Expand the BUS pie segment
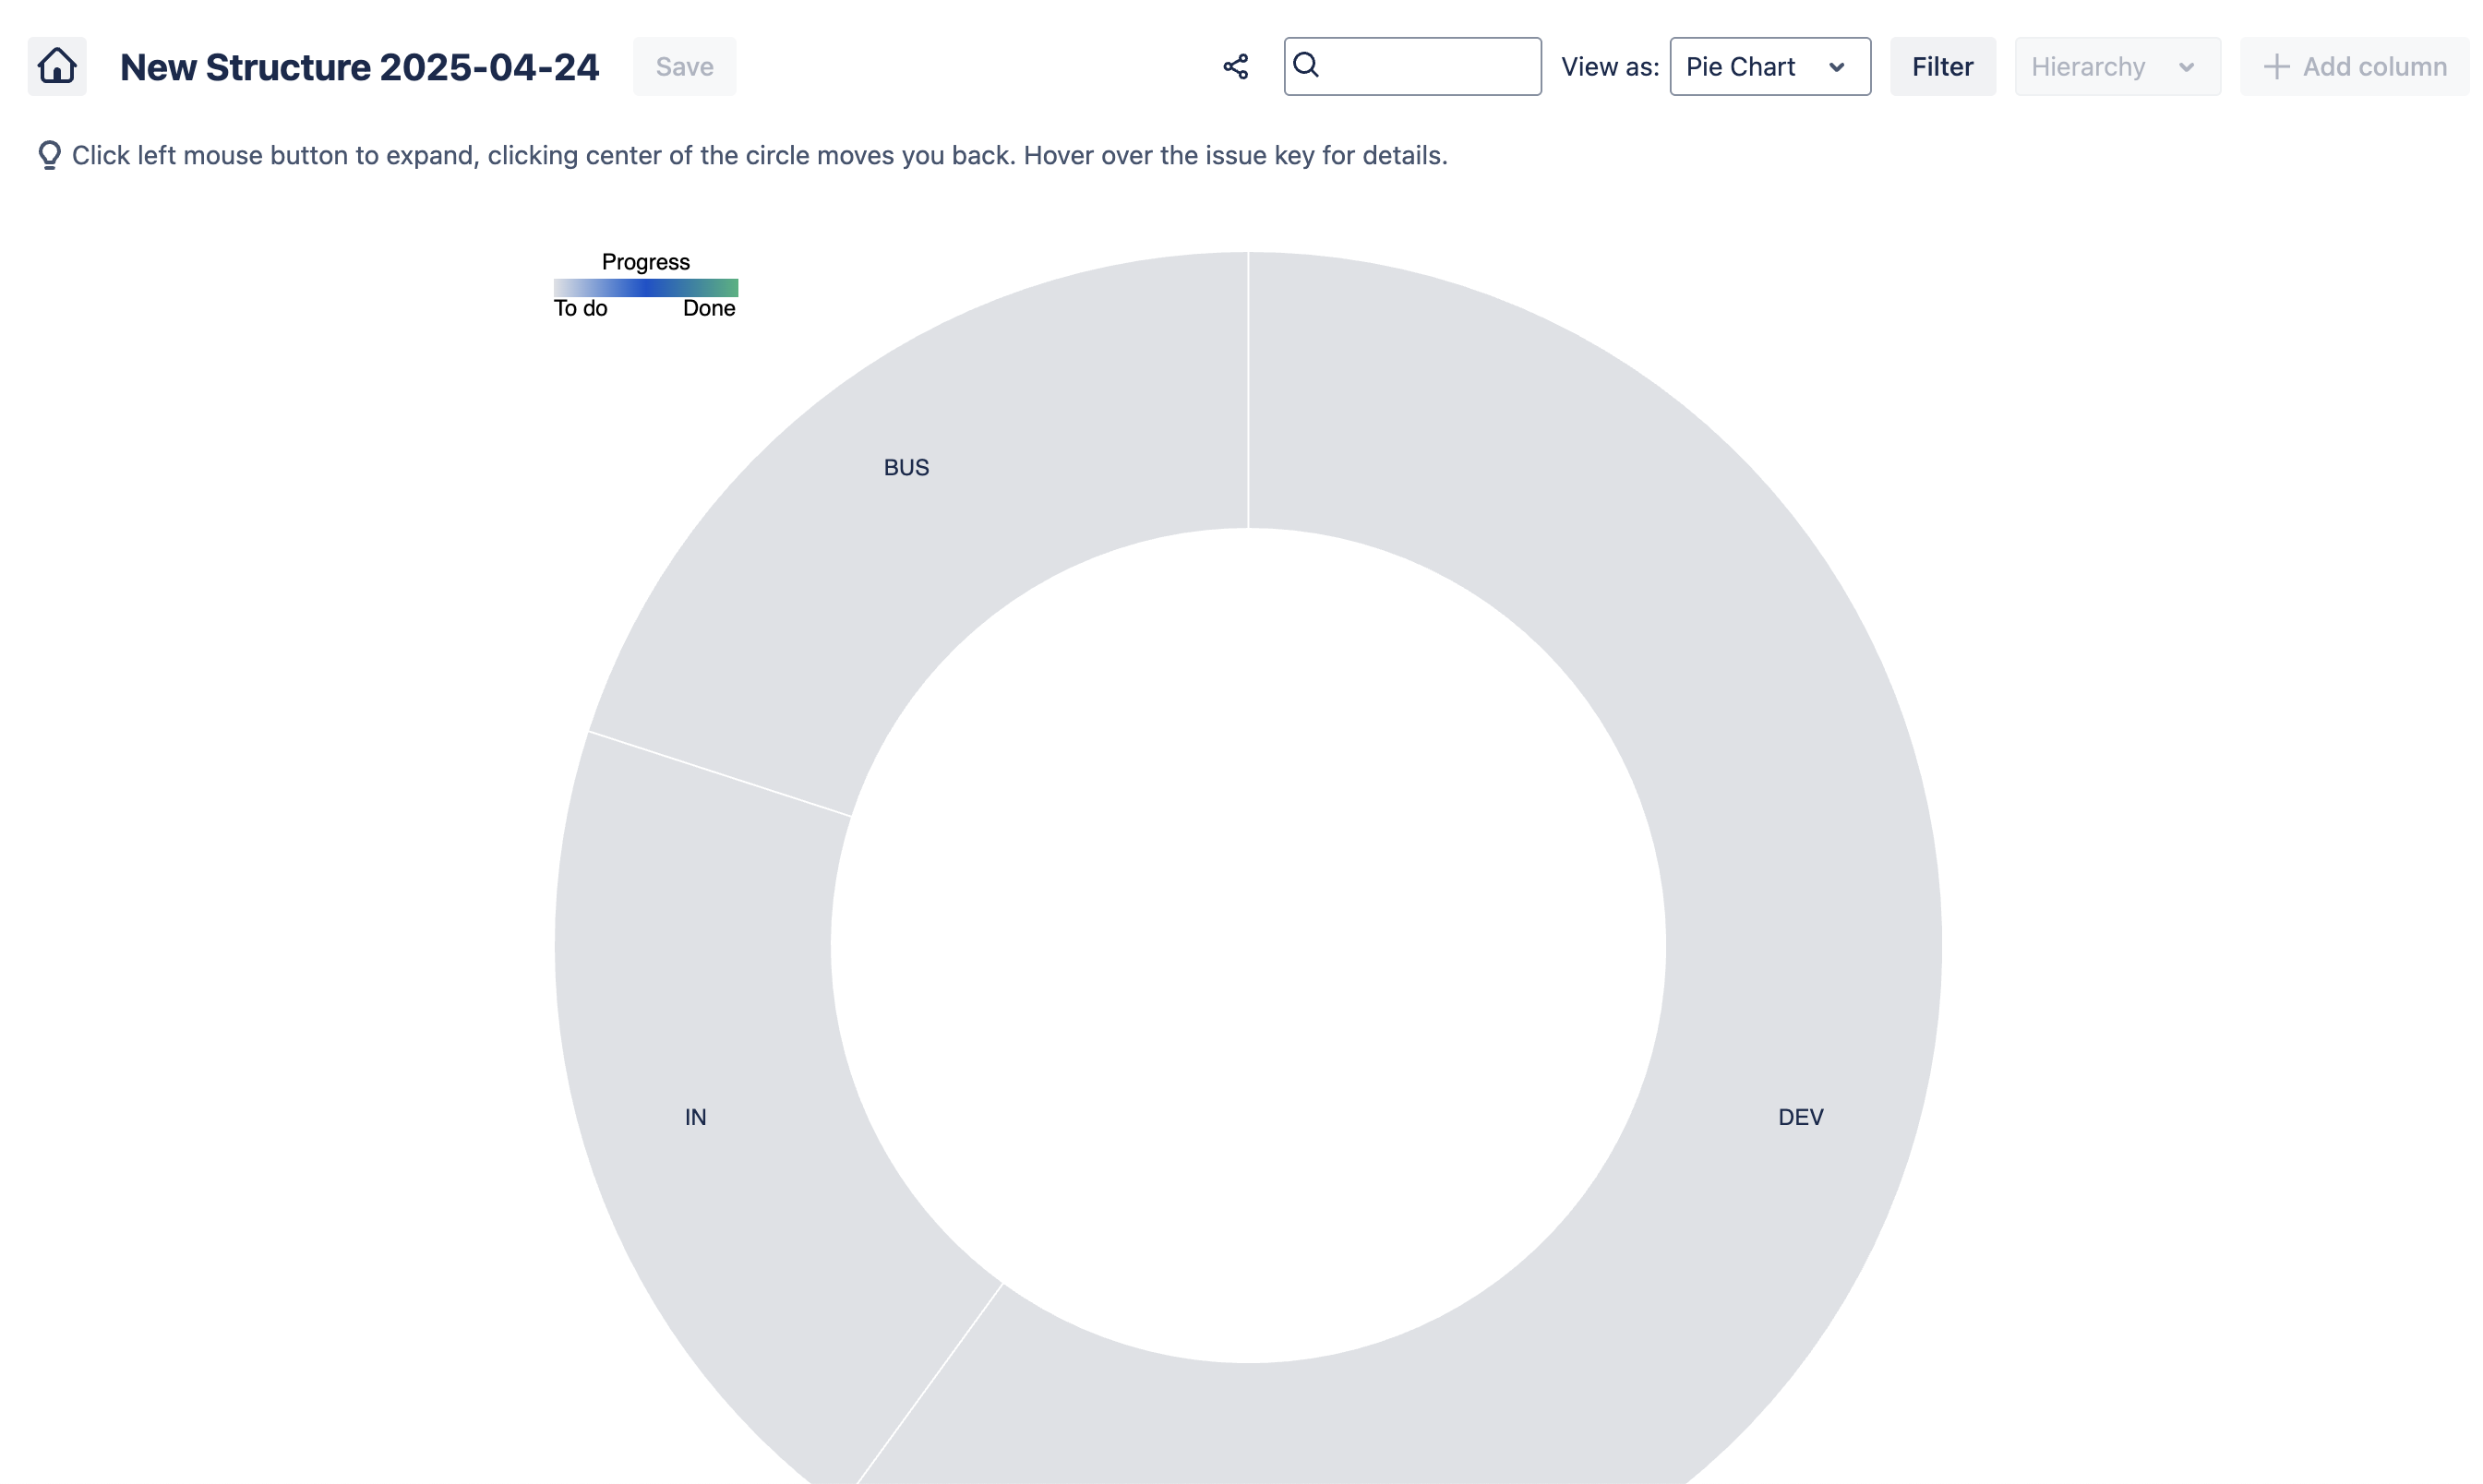 [906, 468]
